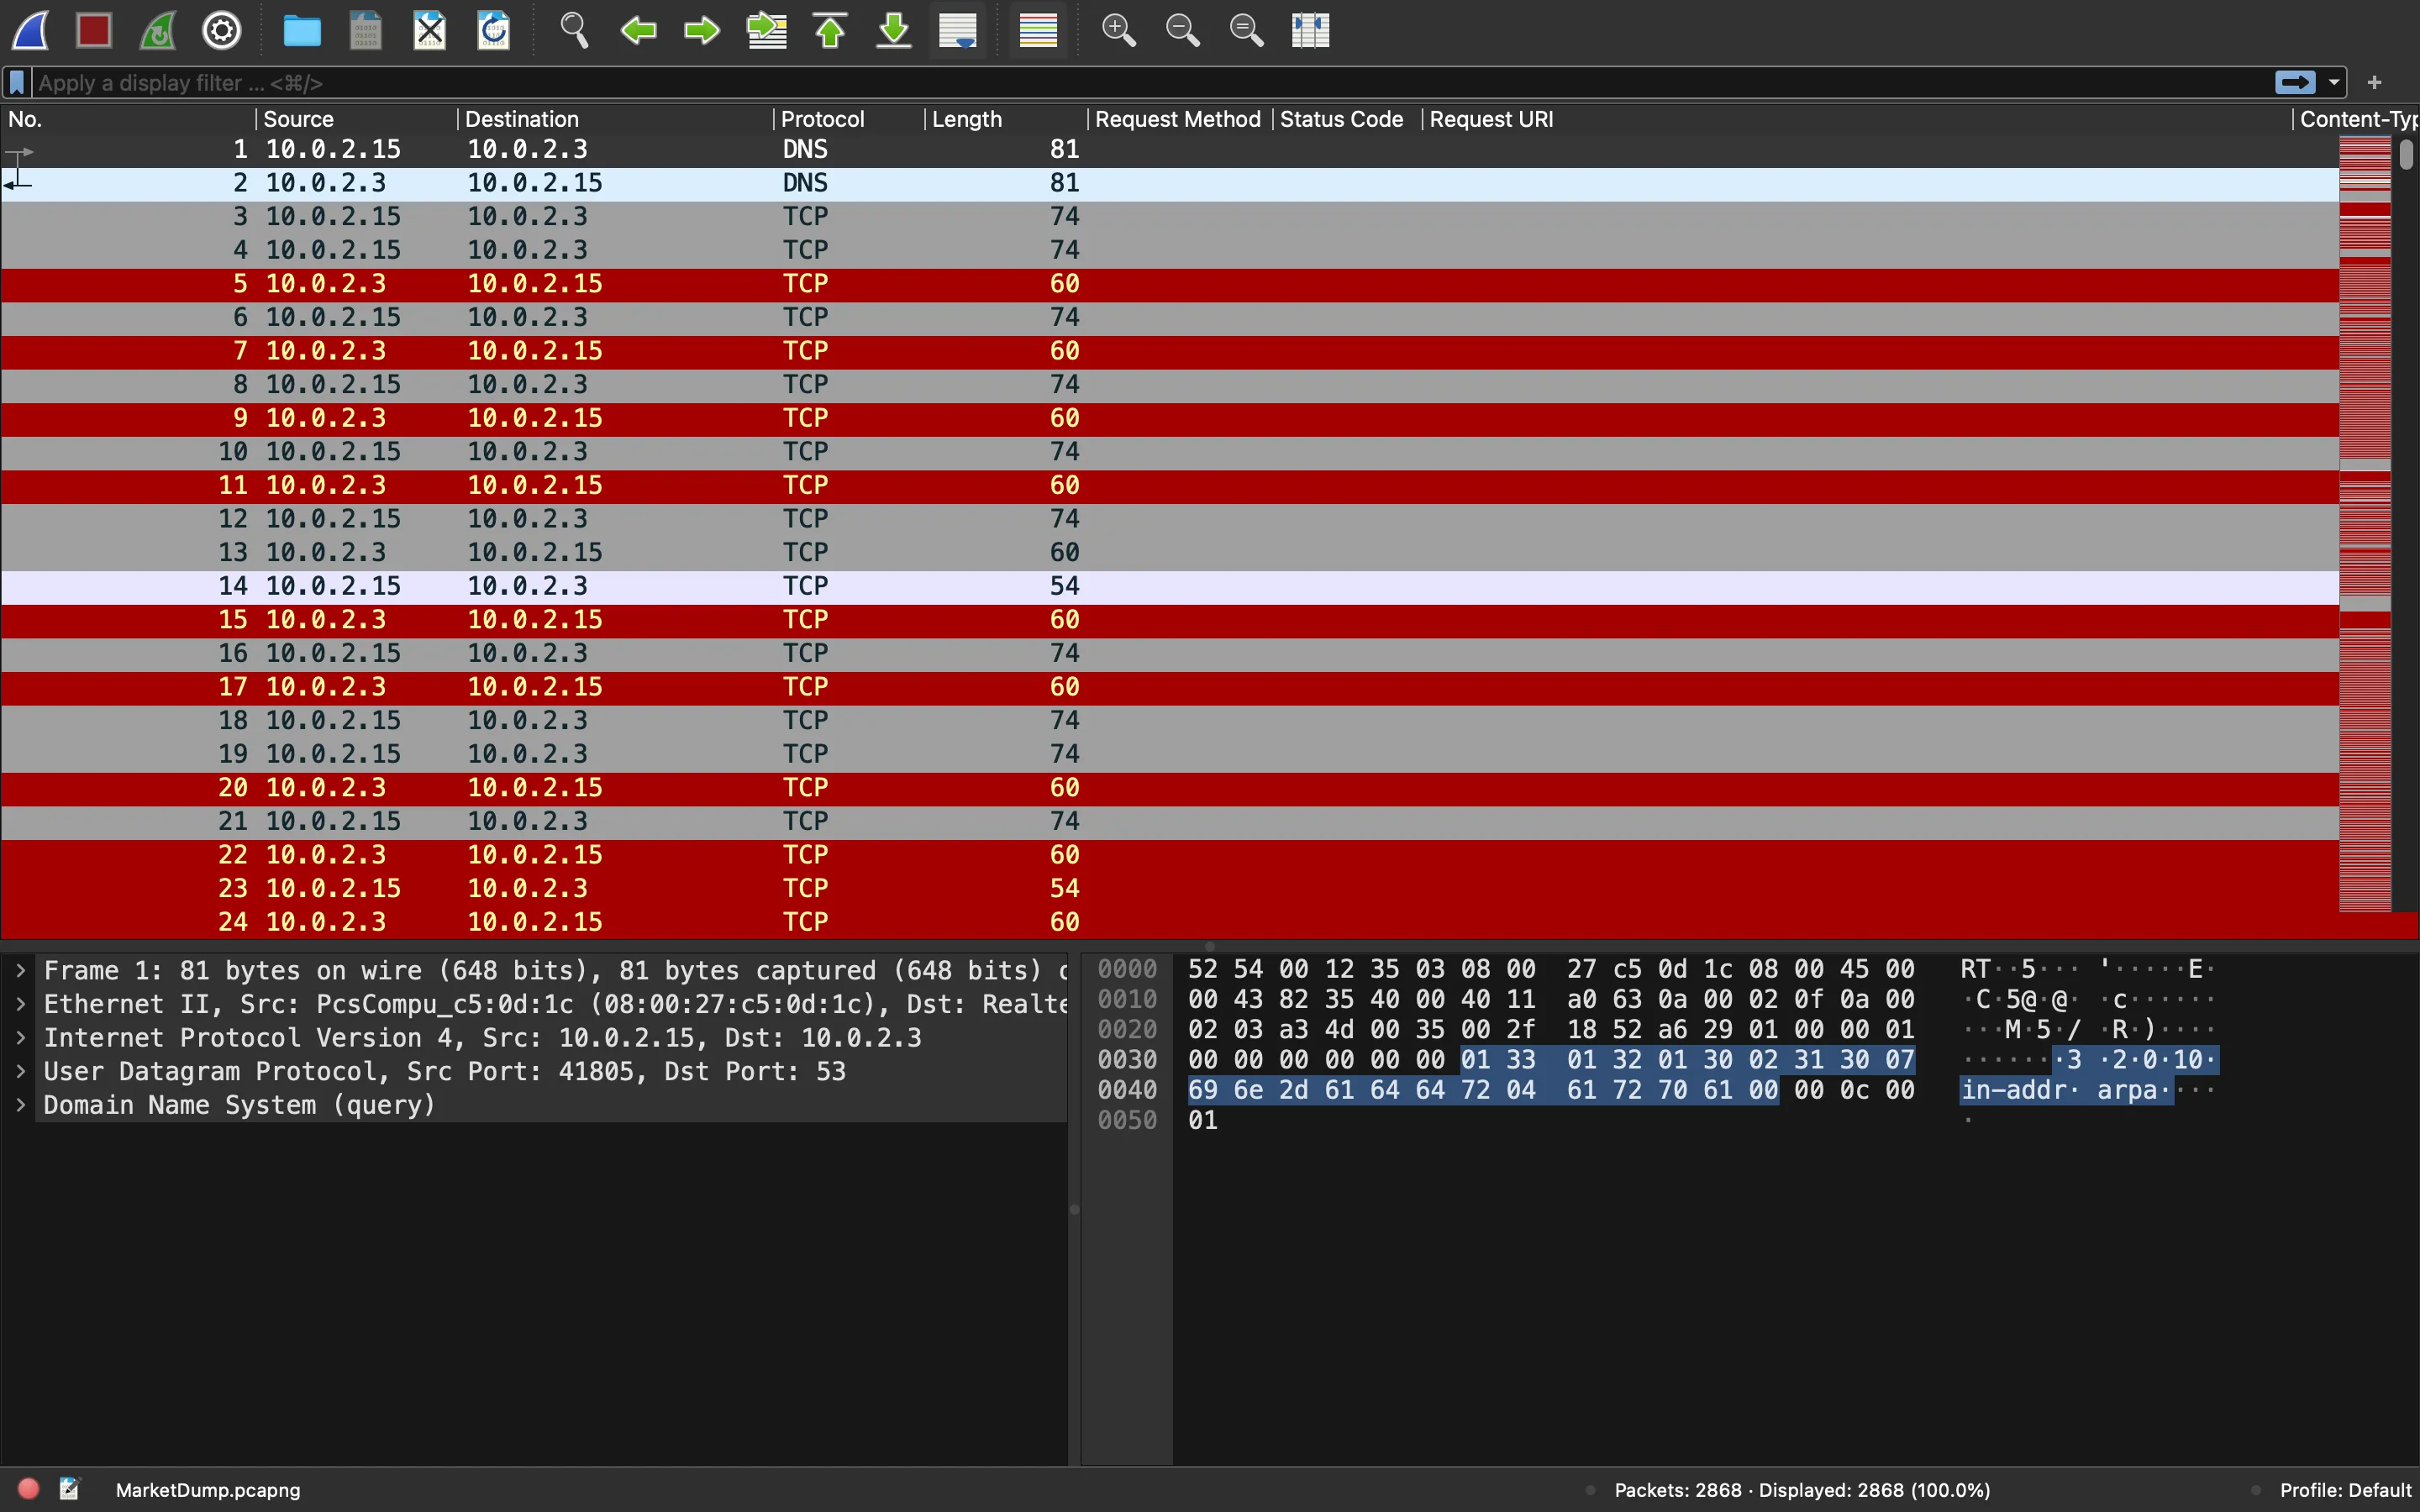Go forward in packet history arrow
The width and height of the screenshot is (2420, 1512).
tap(702, 30)
